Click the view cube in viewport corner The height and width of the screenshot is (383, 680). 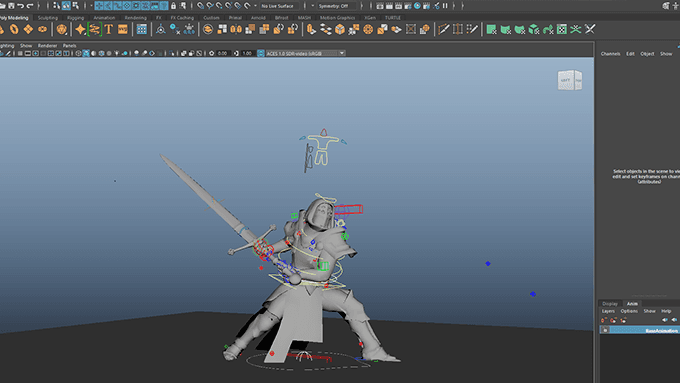coord(570,80)
